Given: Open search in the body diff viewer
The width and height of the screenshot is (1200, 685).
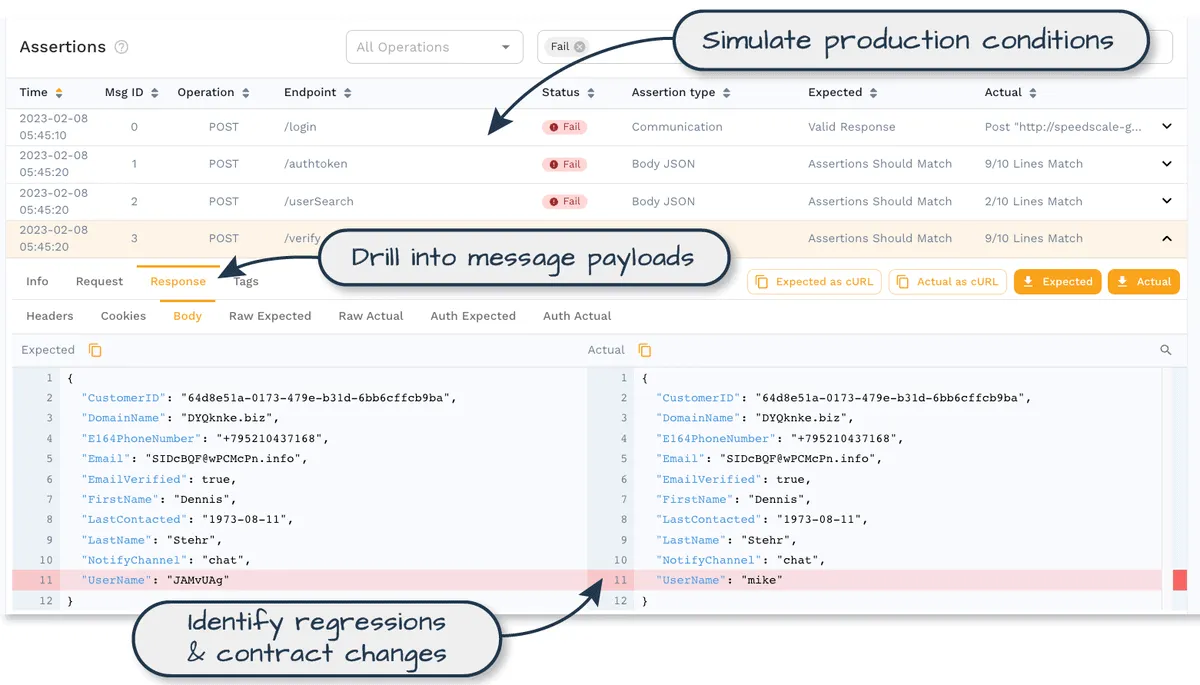Looking at the screenshot, I should [1166, 350].
